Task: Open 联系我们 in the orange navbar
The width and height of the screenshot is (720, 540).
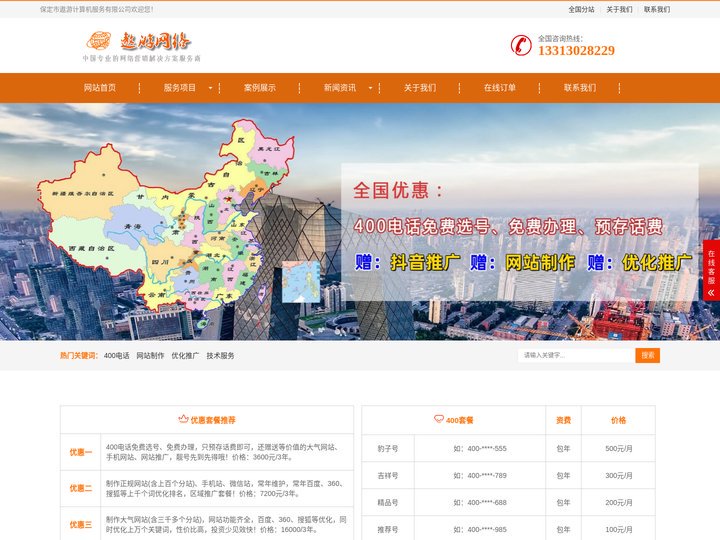Action: (x=580, y=88)
